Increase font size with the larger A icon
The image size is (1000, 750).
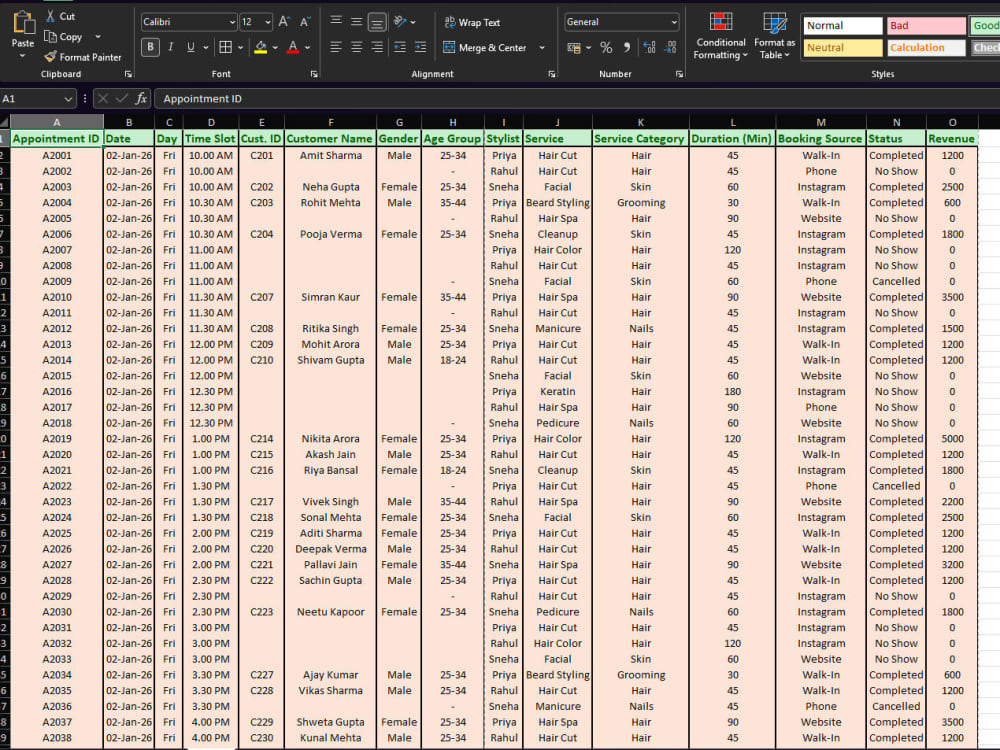coord(284,22)
